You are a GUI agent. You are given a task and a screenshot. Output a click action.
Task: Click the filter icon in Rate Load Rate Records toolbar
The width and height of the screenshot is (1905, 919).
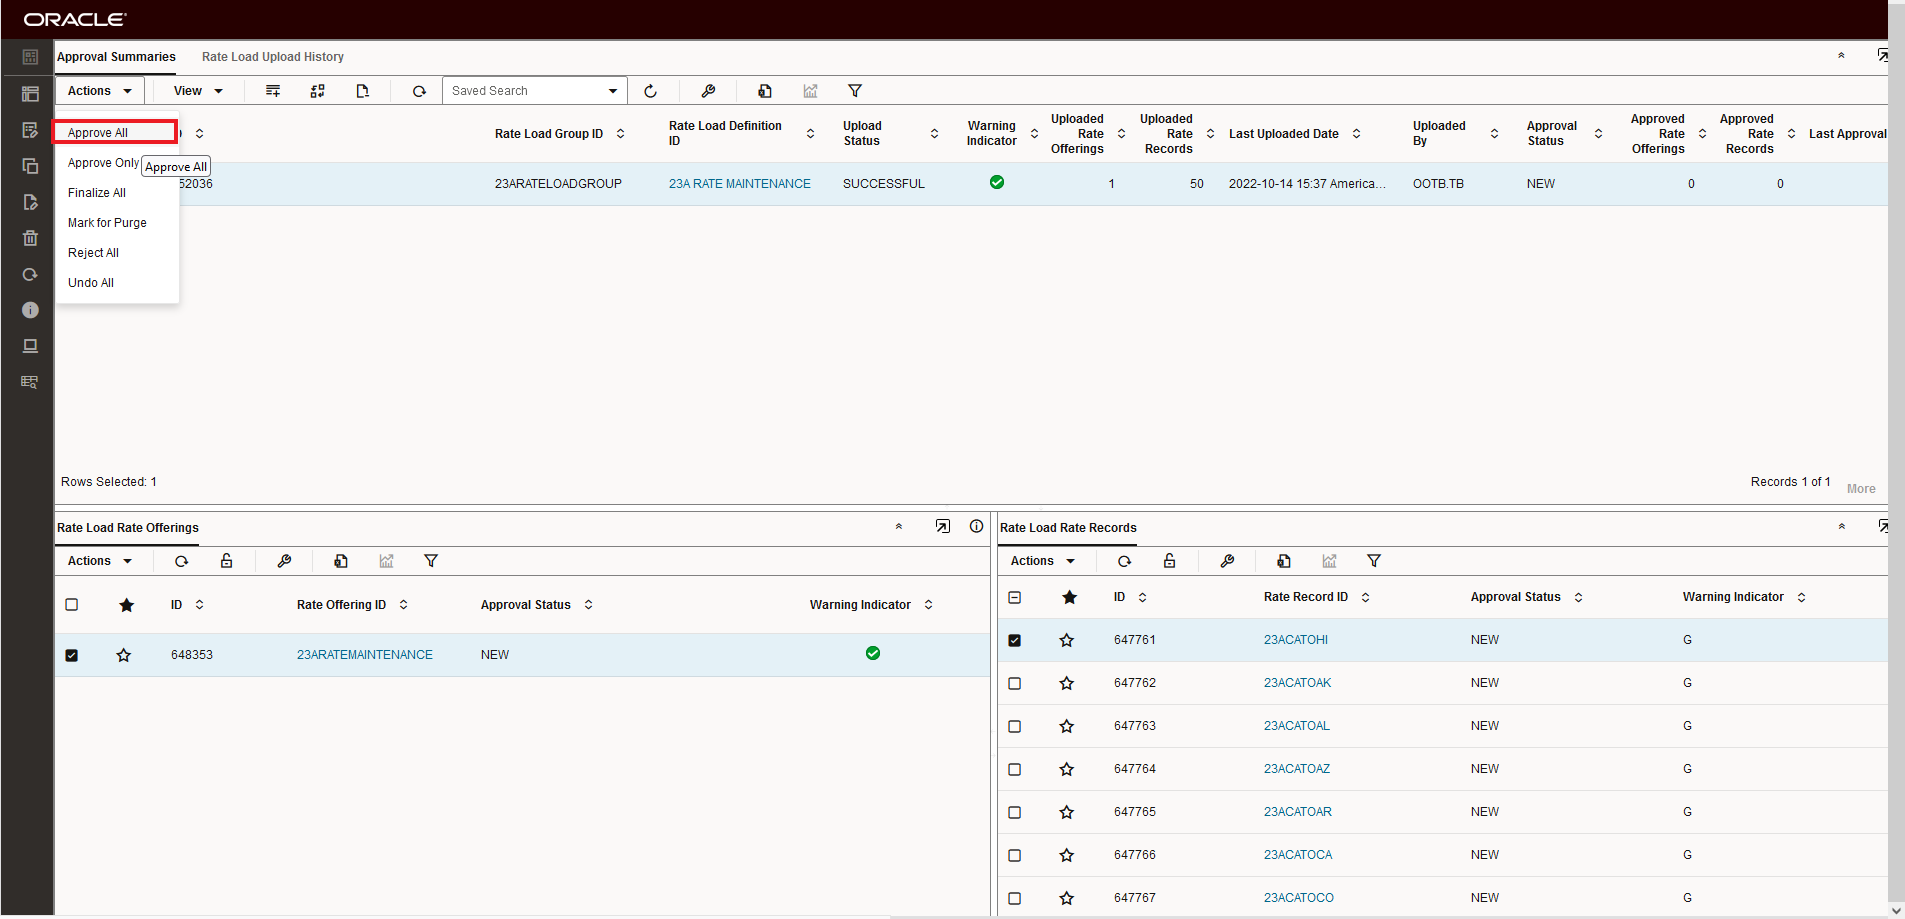click(x=1374, y=561)
